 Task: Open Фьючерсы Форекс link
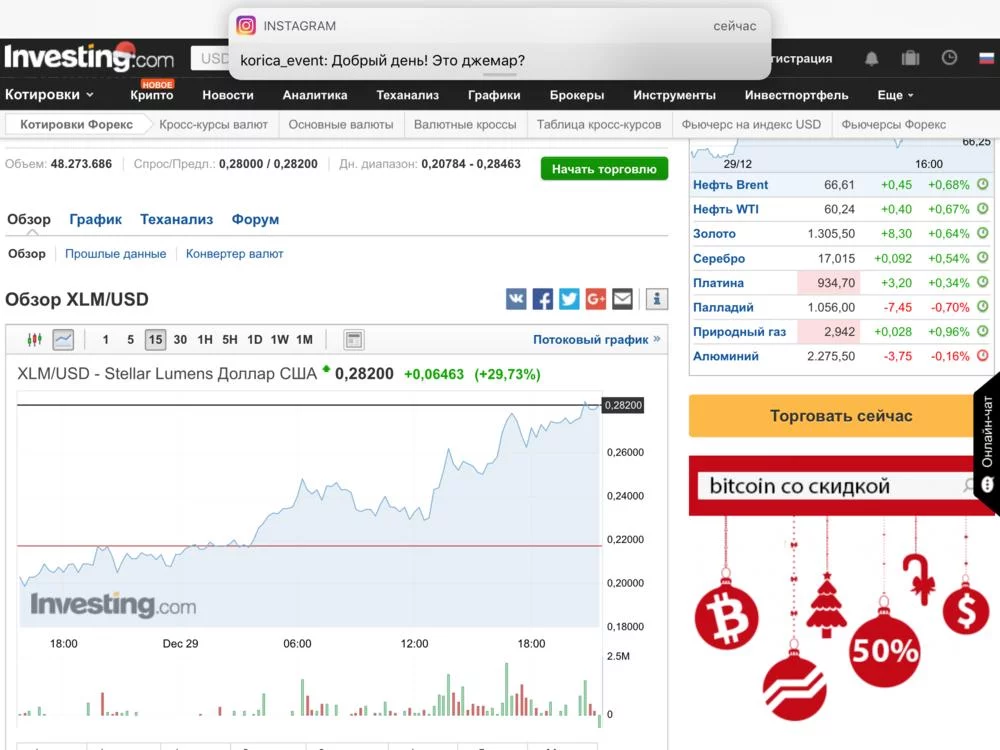[893, 124]
